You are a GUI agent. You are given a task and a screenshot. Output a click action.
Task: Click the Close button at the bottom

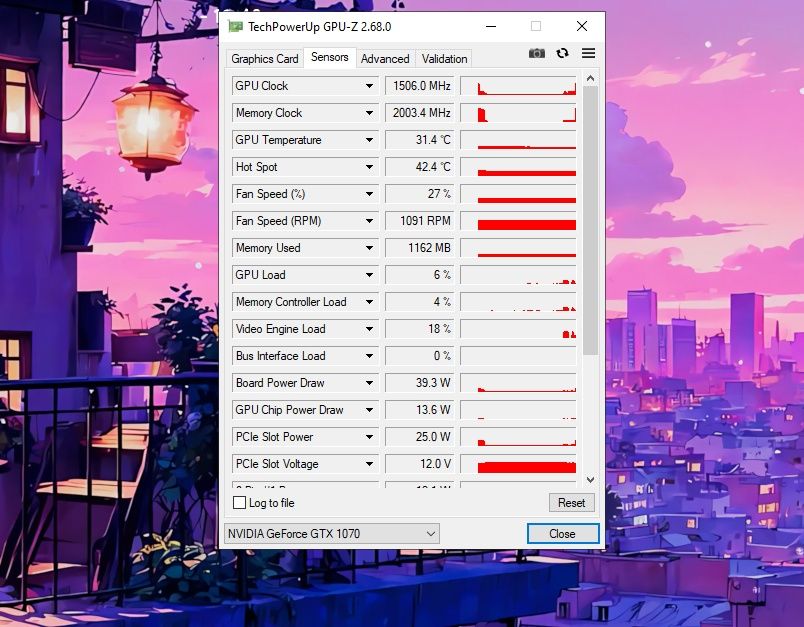(562, 534)
